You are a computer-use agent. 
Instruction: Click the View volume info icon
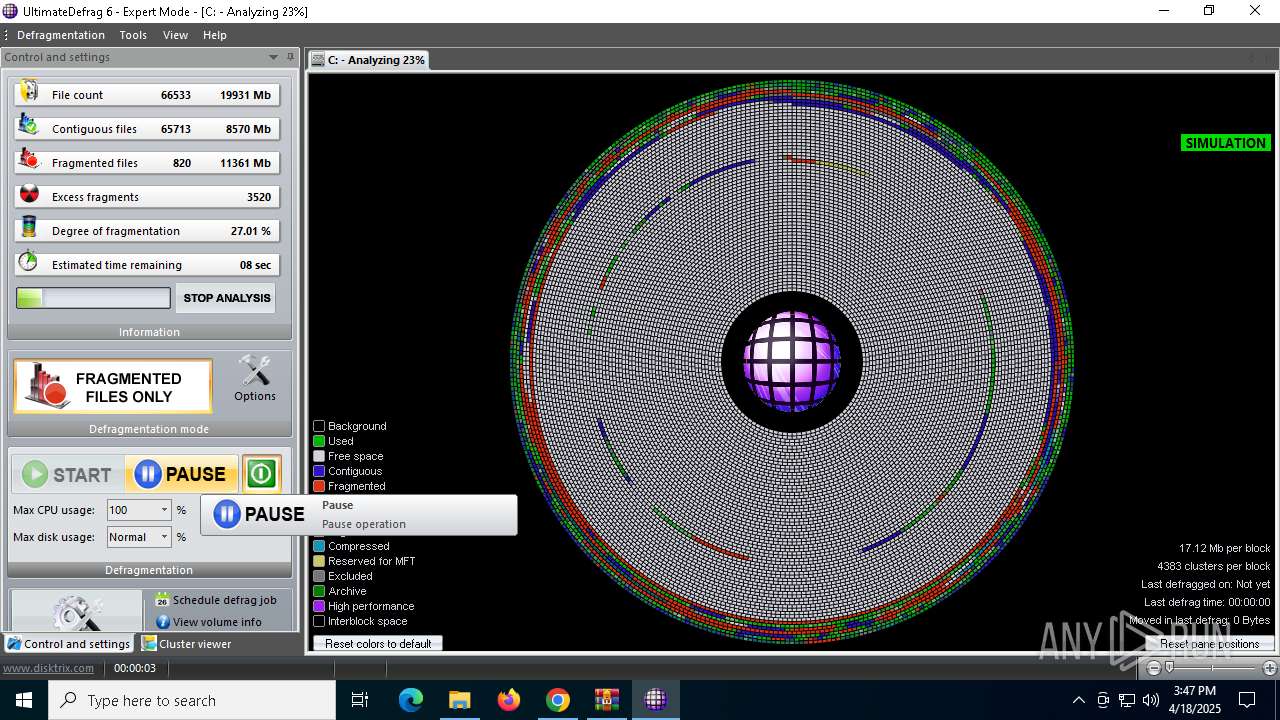coord(162,622)
